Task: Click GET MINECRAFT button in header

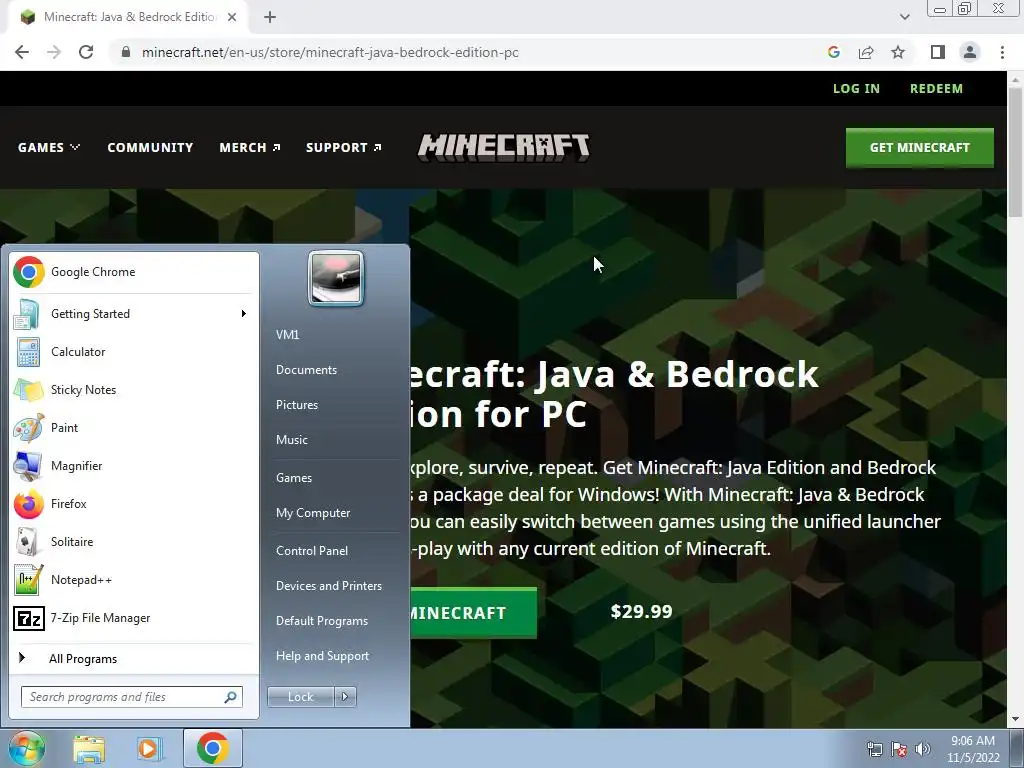Action: [x=920, y=148]
